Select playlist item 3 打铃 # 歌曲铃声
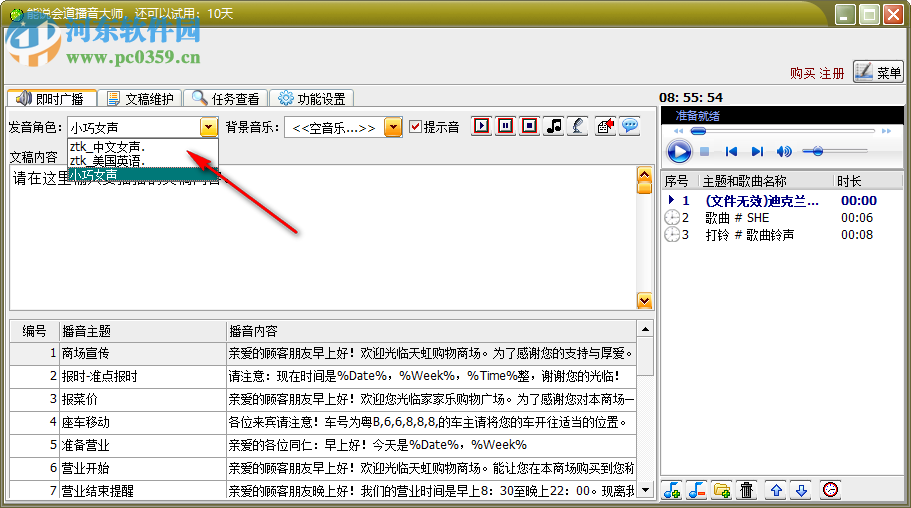Screen dimensions: 911x508 pyautogui.click(x=782, y=235)
